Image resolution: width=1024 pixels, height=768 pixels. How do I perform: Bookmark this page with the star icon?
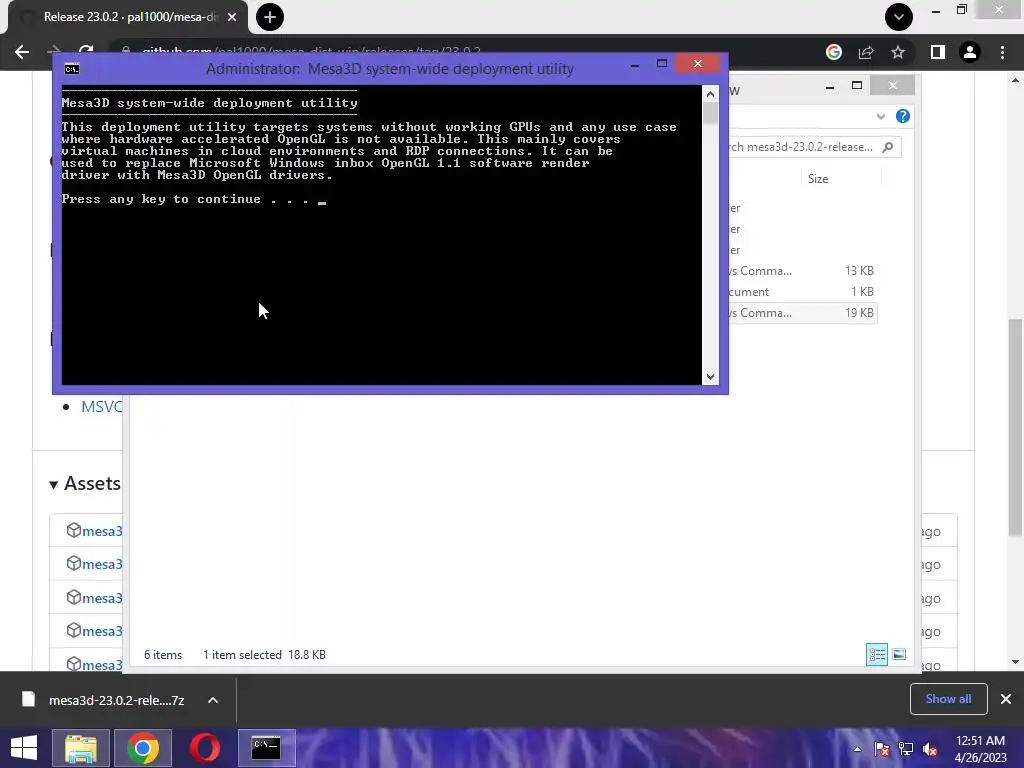[898, 52]
